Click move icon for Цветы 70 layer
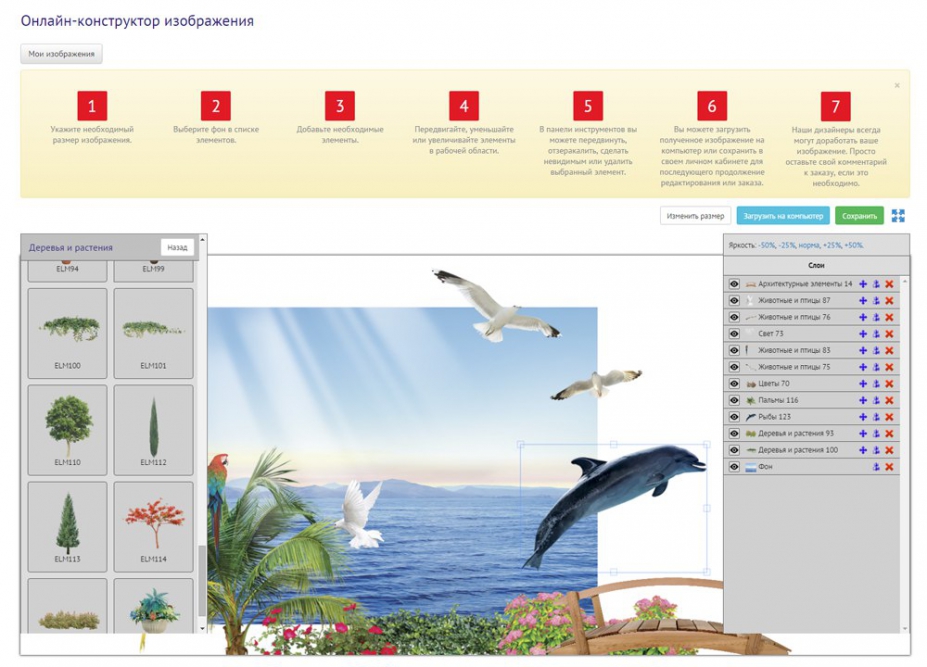 tap(863, 383)
